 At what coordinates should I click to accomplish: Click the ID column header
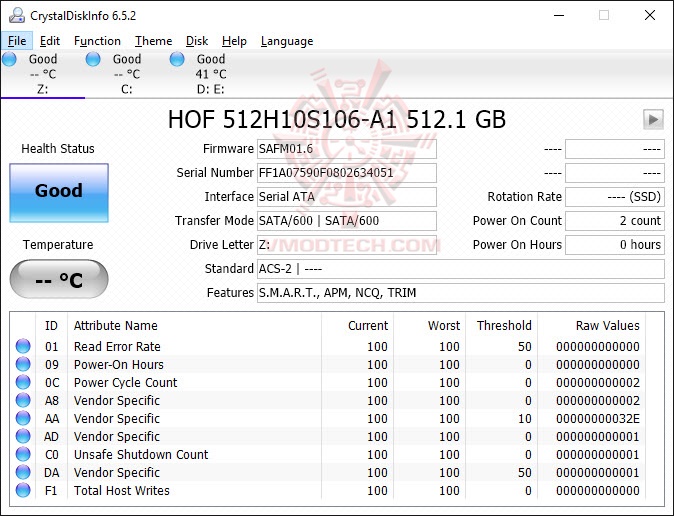pyautogui.click(x=51, y=326)
